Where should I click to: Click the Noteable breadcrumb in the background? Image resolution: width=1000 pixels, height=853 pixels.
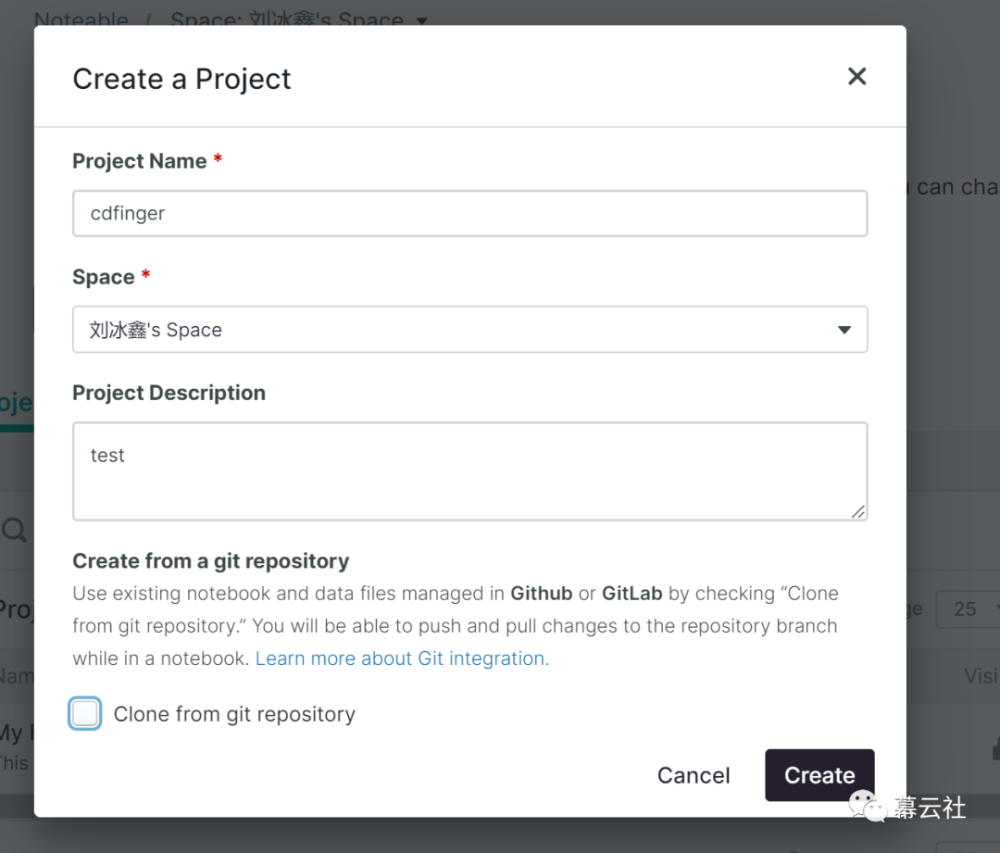[81, 19]
